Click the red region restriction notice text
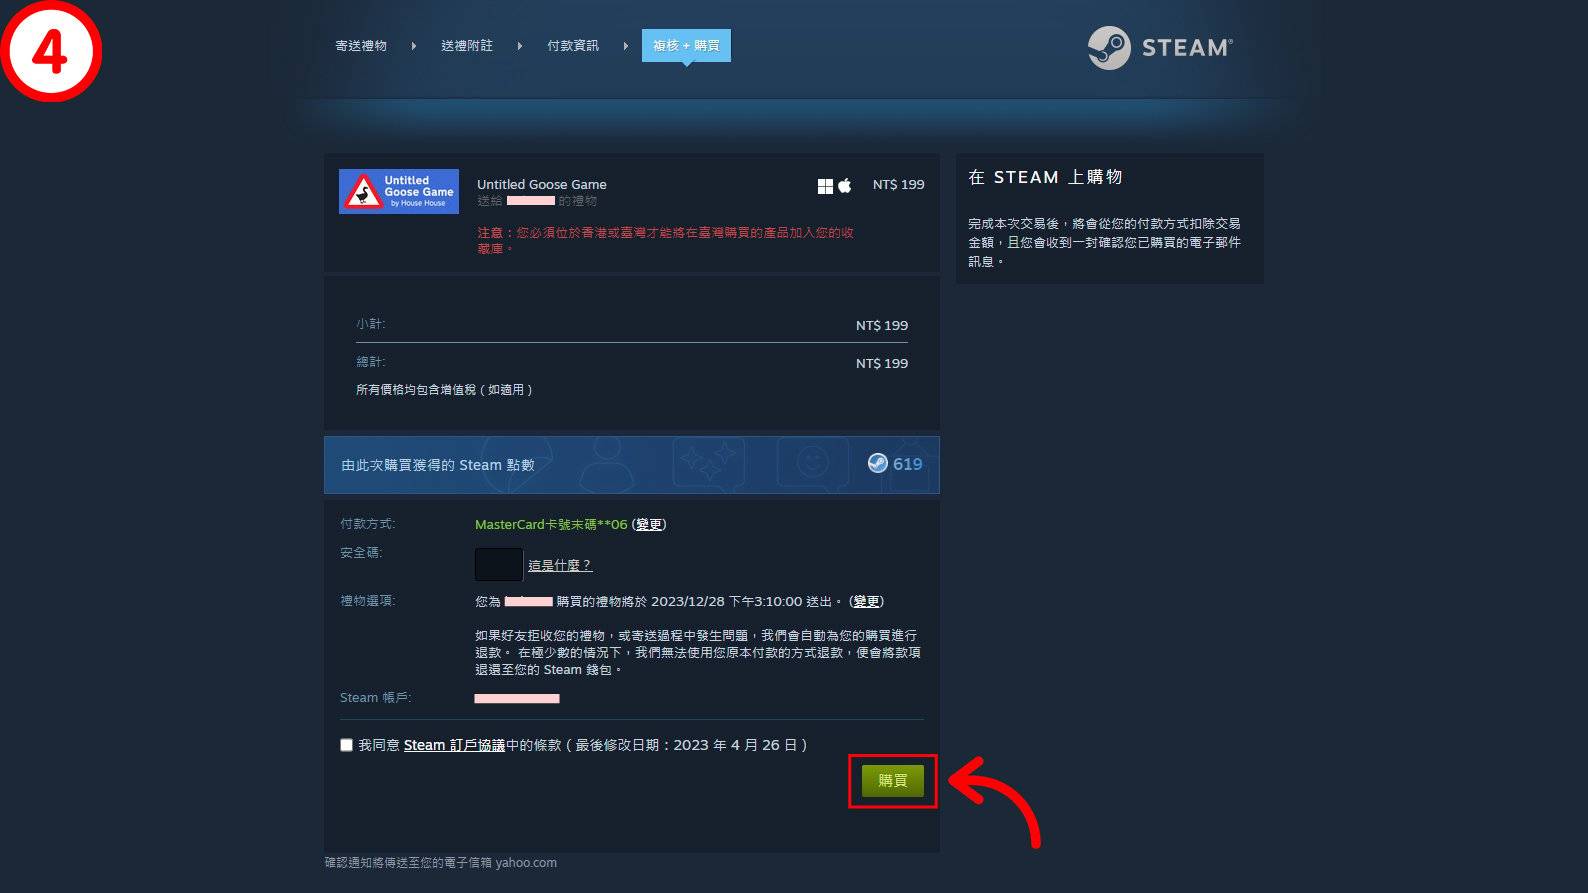This screenshot has height=893, width=1588. coord(665,240)
